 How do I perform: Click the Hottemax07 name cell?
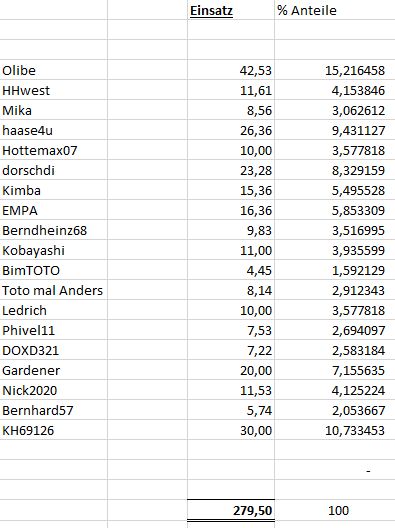click(x=54, y=150)
